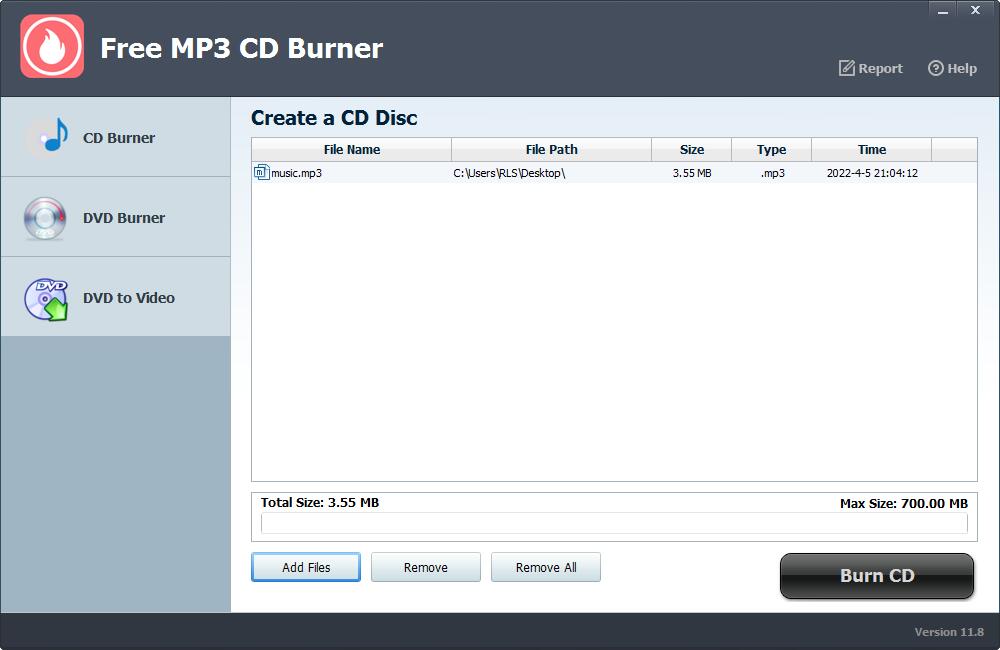Screen dimensions: 1000x650
Task: Click the Remove All button
Action: (546, 567)
